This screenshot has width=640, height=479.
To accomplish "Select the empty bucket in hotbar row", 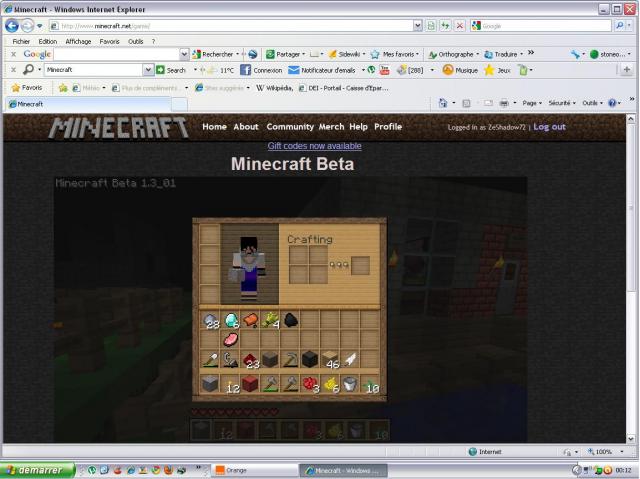I will [x=350, y=384].
